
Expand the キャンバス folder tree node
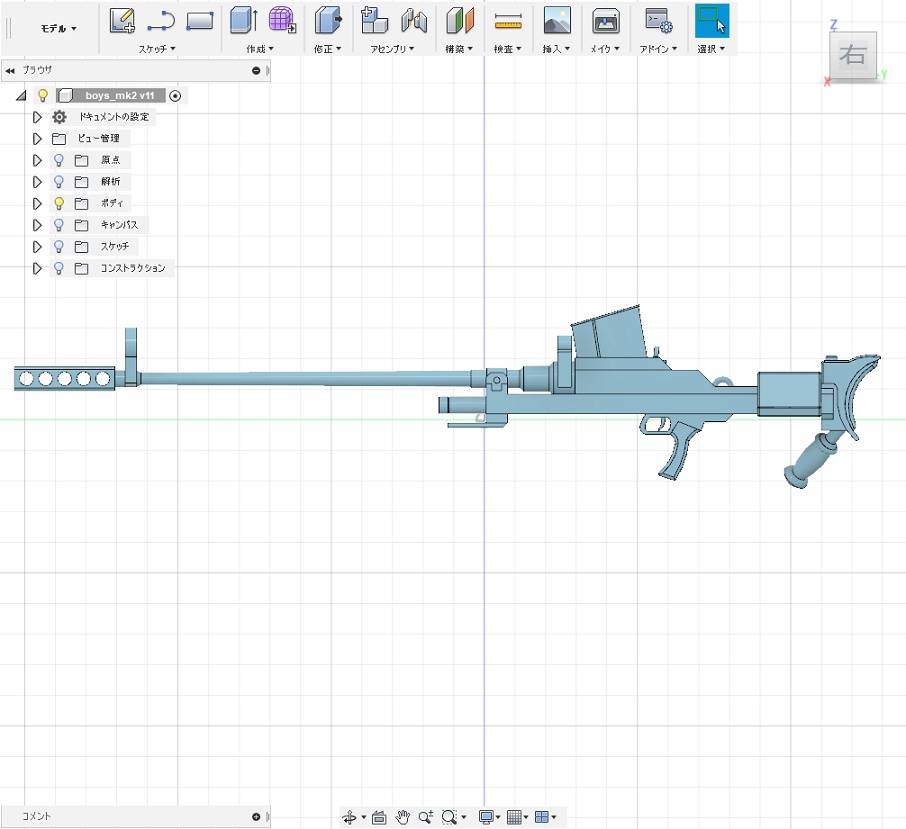tap(38, 225)
